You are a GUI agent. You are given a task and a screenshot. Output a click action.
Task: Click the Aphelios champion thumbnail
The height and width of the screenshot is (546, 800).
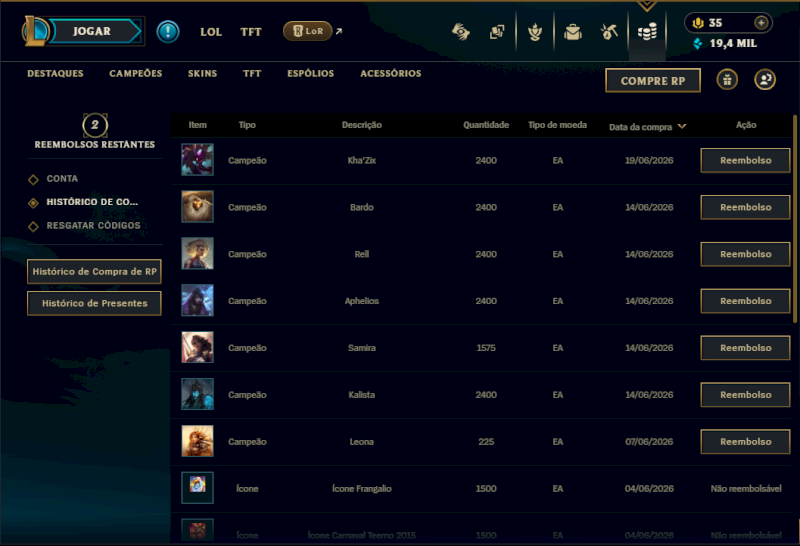tap(197, 301)
